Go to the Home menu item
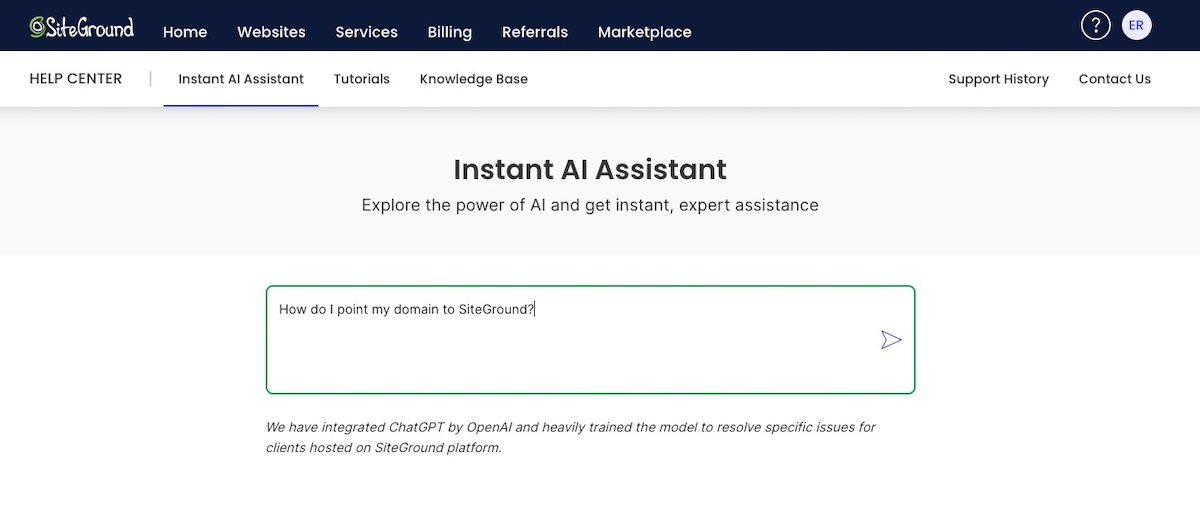Viewport: 1200px width, 532px height. tap(185, 32)
